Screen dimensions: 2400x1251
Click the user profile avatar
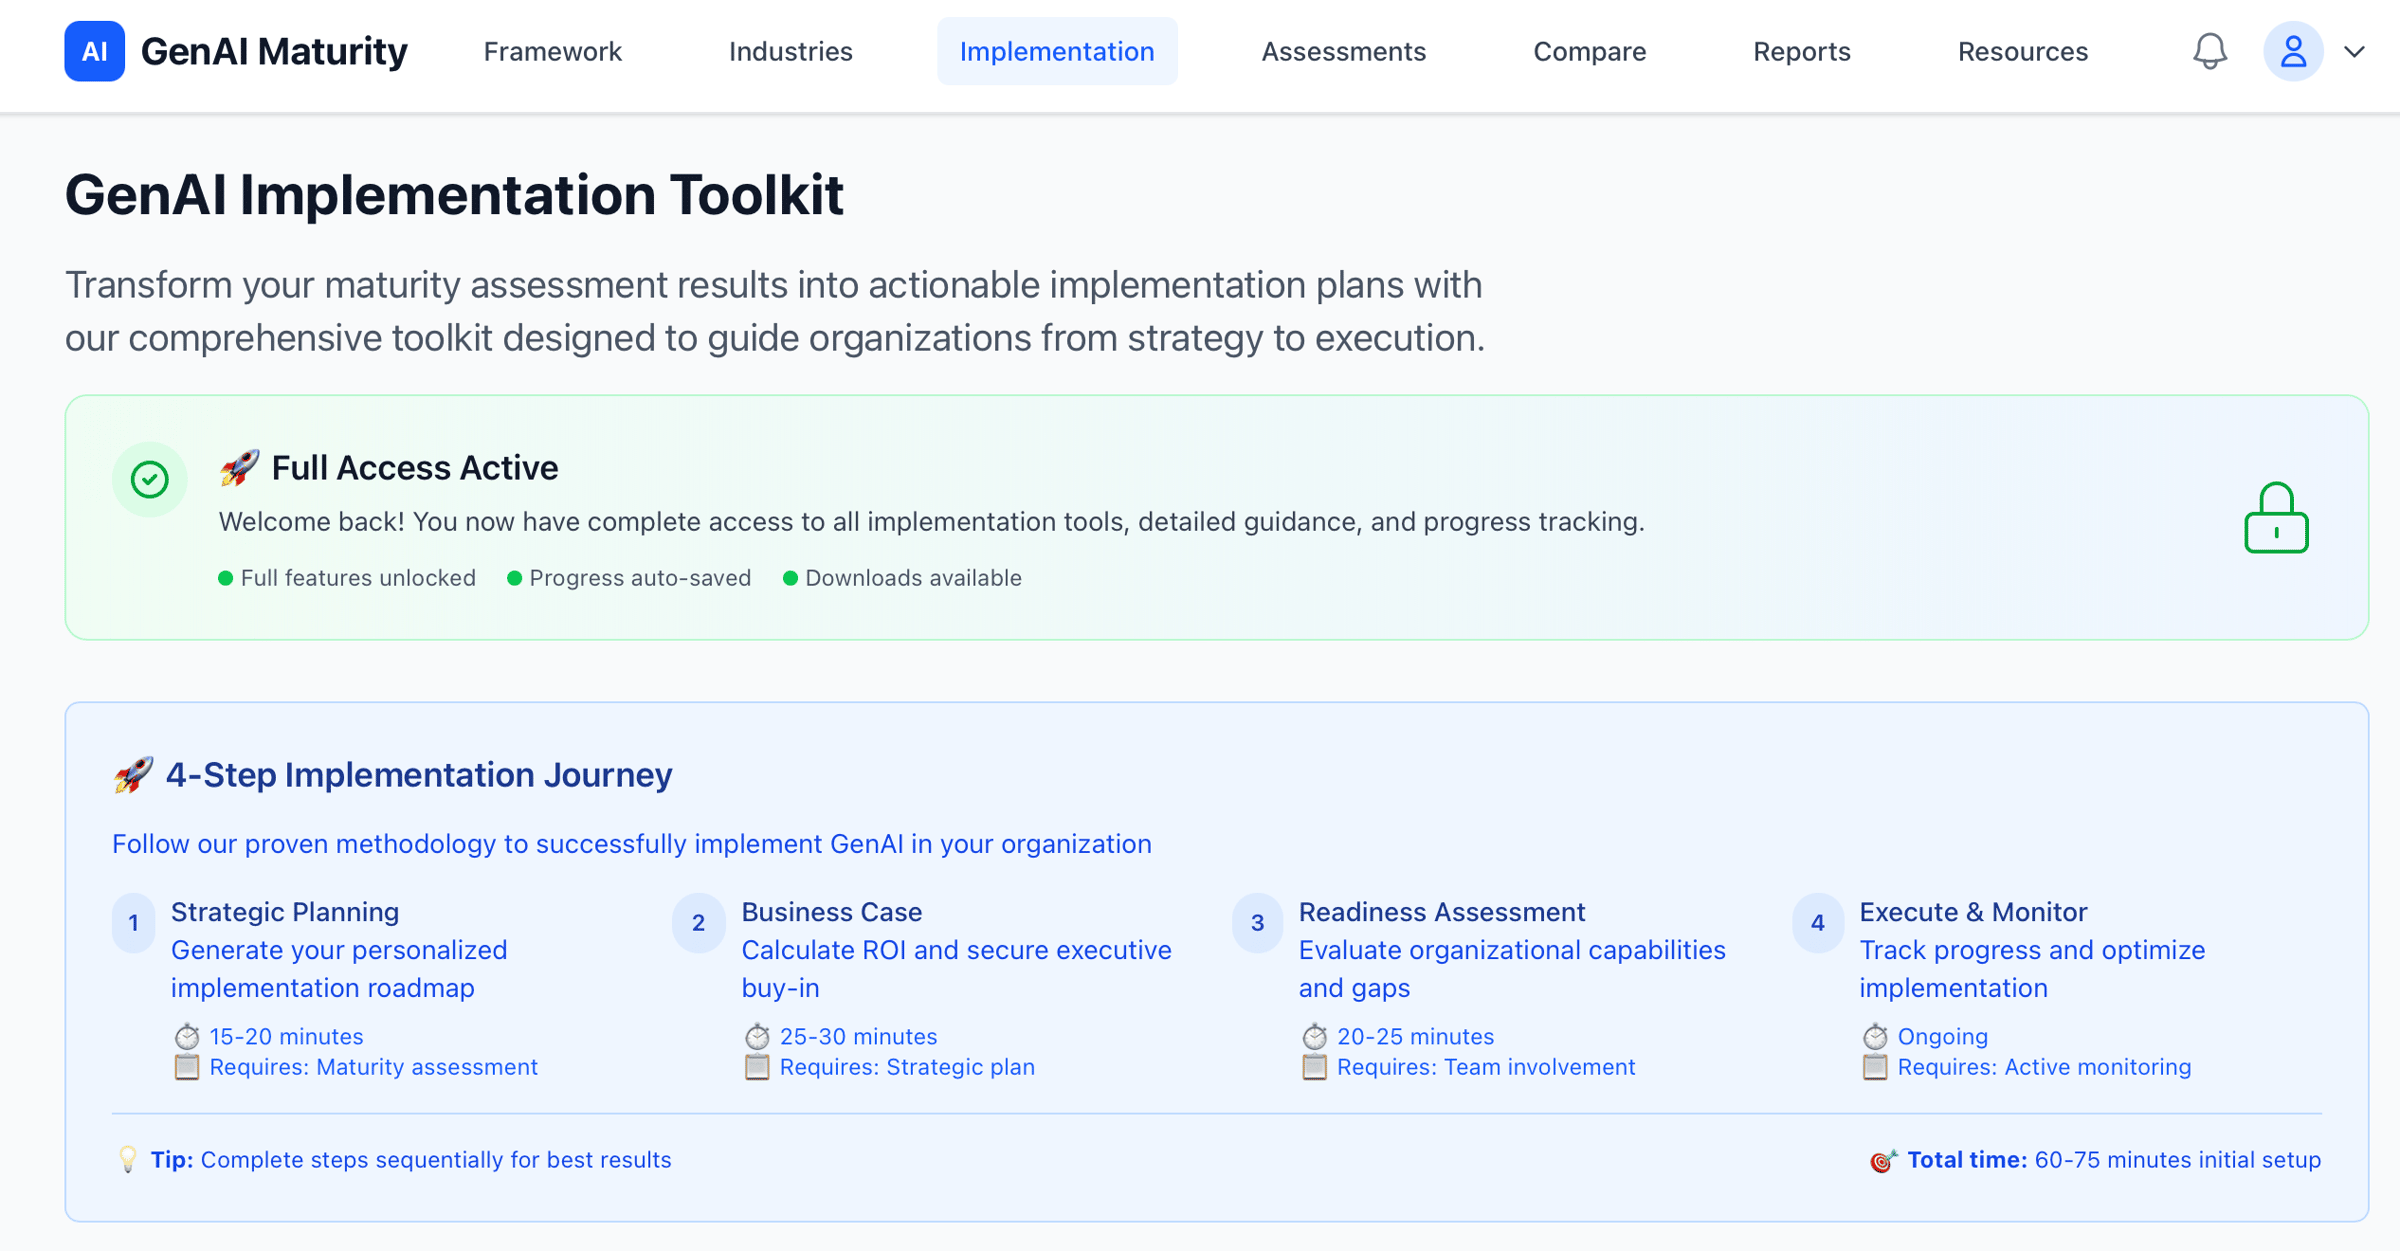tap(2292, 51)
